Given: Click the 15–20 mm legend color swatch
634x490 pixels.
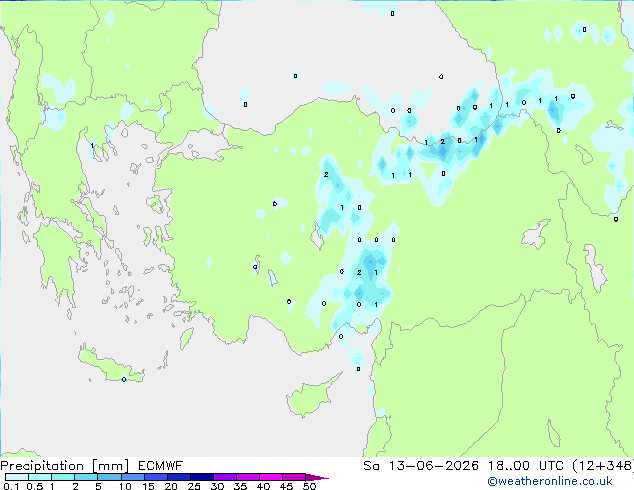Looking at the screenshot, I should click(156, 477).
